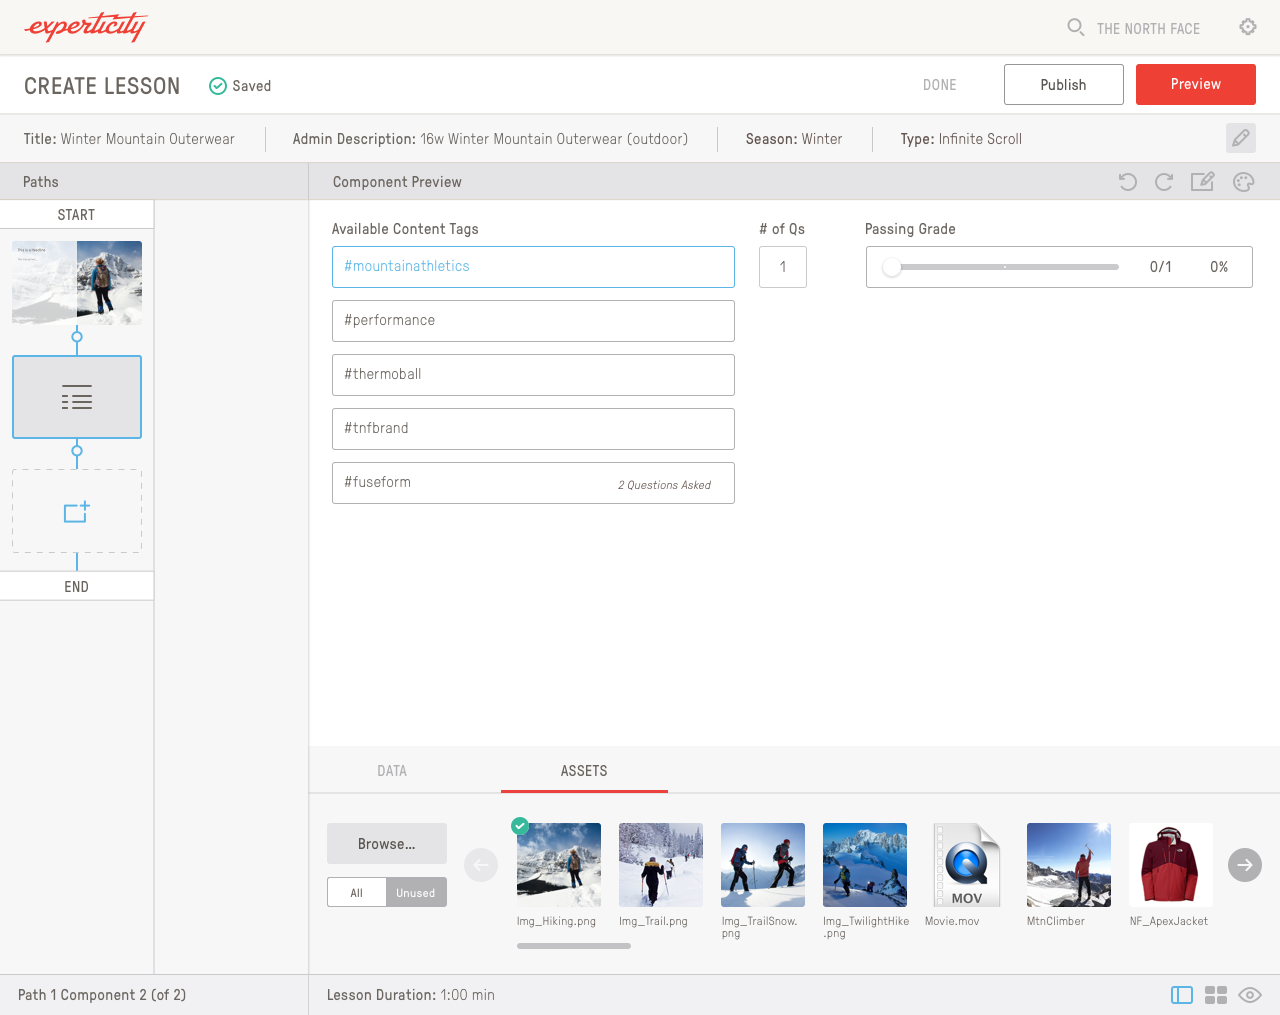Go to previous assets with left arrow

click(481, 865)
